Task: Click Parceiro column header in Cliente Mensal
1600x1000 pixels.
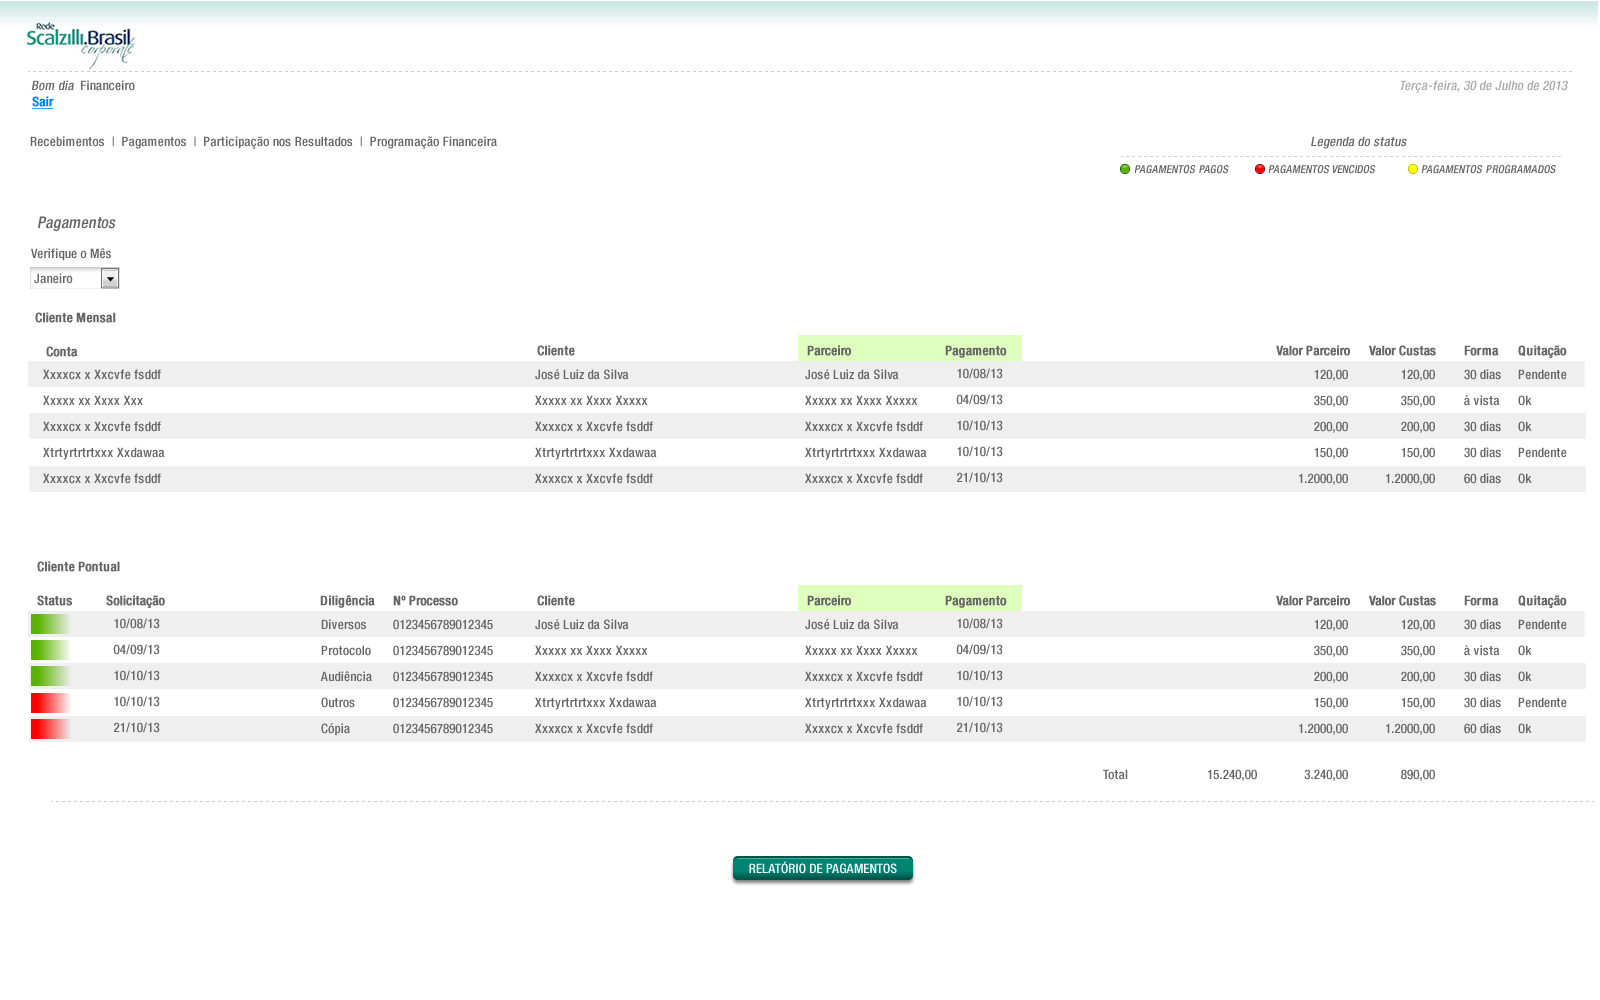Action: click(829, 351)
